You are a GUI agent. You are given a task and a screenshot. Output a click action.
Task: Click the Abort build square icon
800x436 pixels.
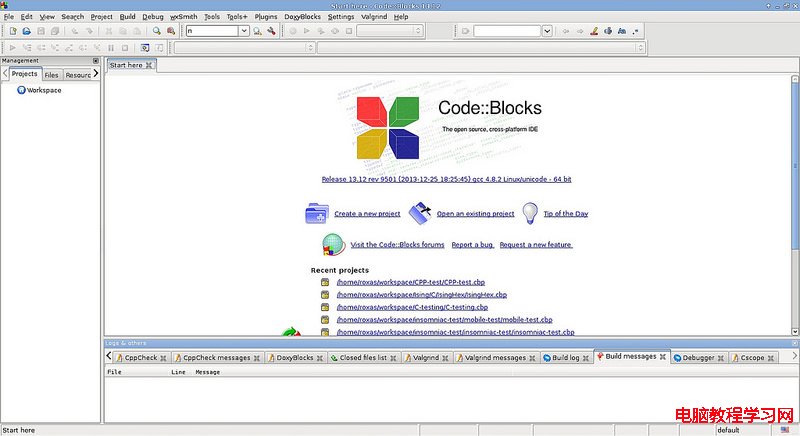pyautogui.click(x=349, y=31)
